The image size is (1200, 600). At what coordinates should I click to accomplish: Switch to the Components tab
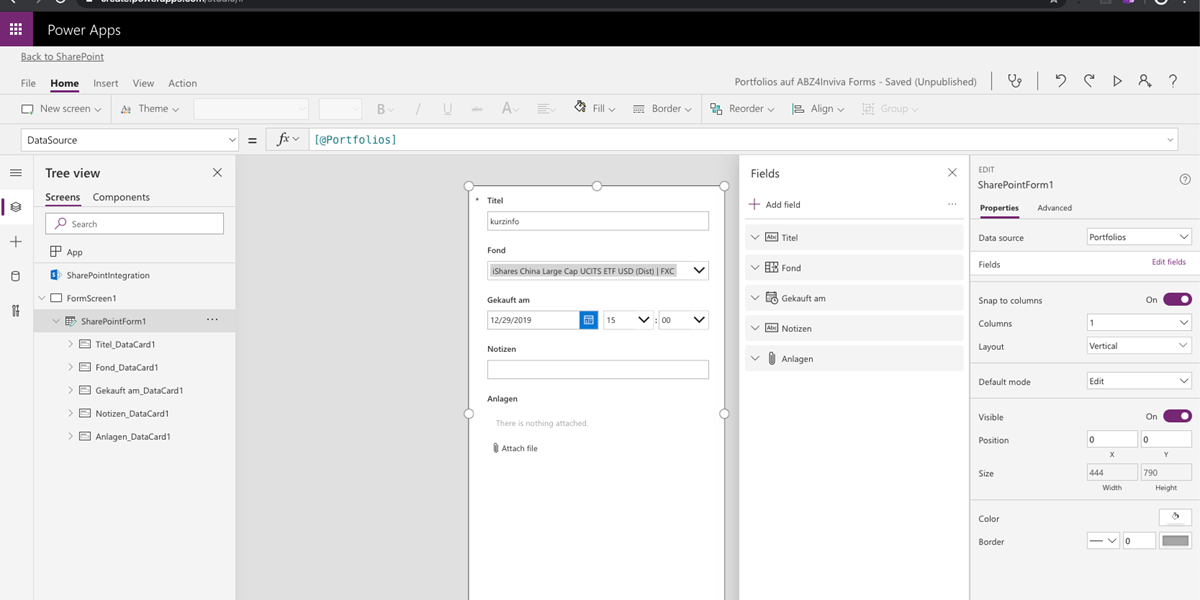tap(121, 197)
